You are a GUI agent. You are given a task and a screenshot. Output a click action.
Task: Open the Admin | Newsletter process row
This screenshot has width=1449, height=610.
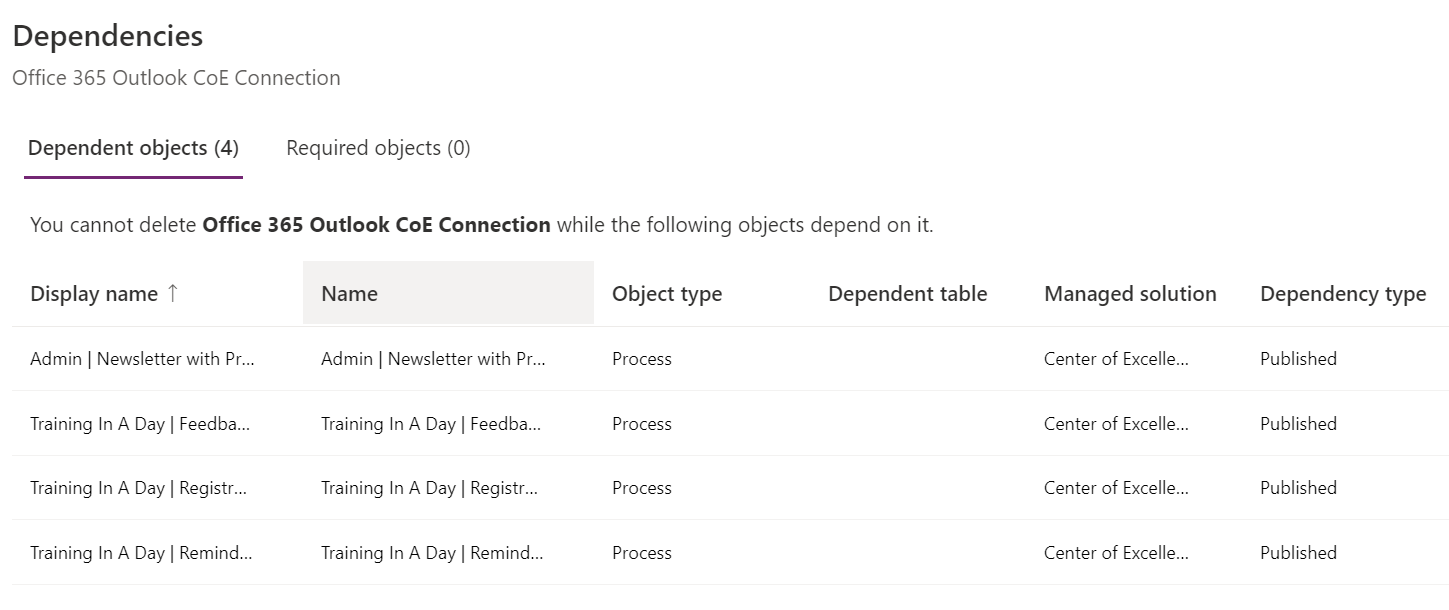[141, 358]
